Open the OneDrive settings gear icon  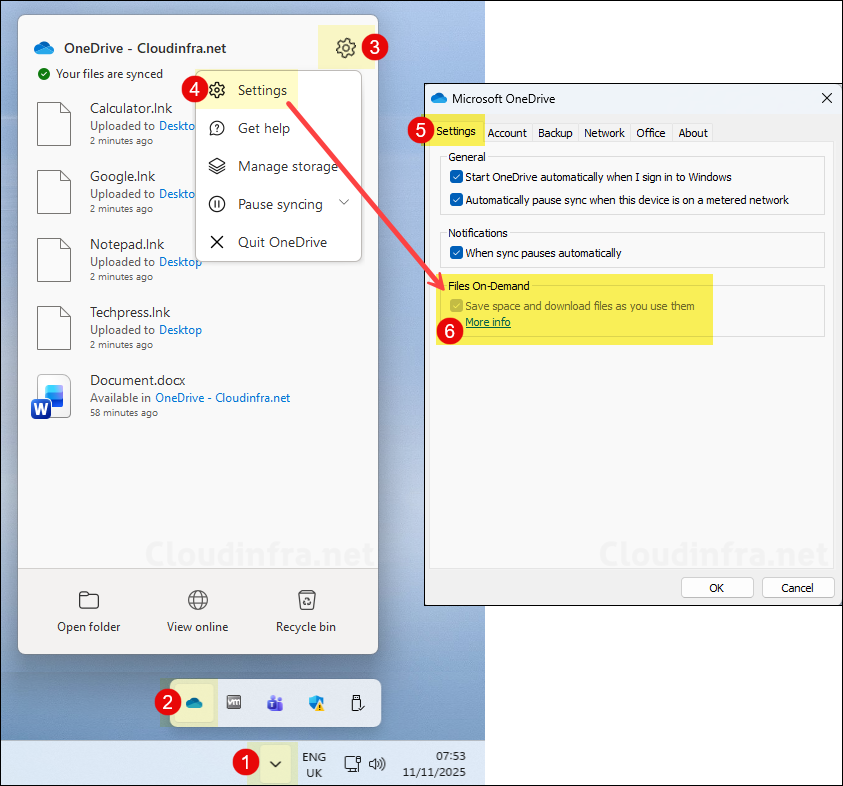click(345, 47)
